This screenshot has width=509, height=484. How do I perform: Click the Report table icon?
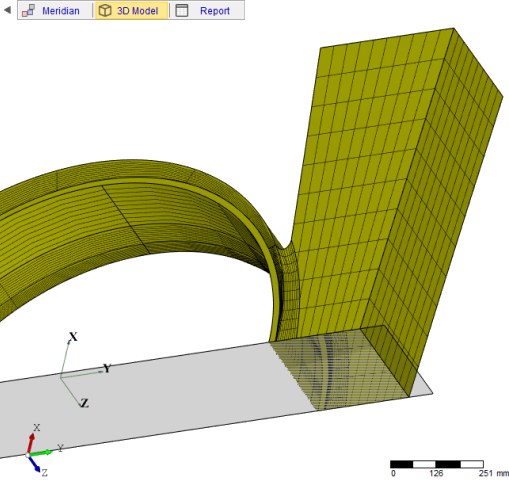coord(182,11)
